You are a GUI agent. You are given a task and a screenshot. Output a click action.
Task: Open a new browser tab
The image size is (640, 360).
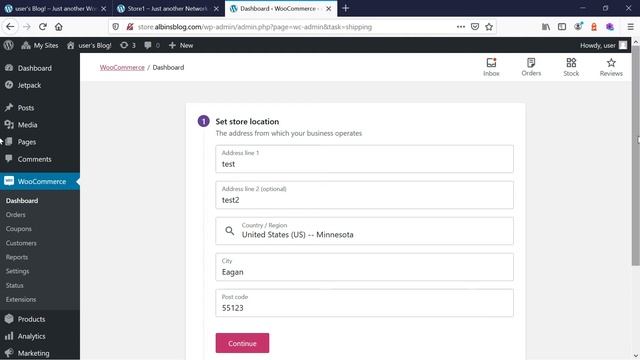(346, 8)
